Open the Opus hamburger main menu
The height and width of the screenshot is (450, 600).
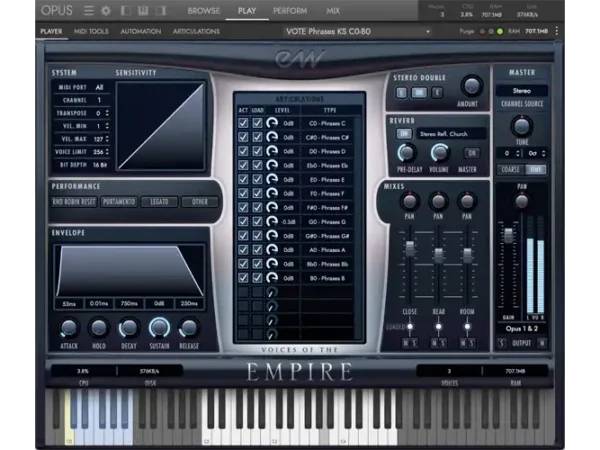tap(89, 10)
